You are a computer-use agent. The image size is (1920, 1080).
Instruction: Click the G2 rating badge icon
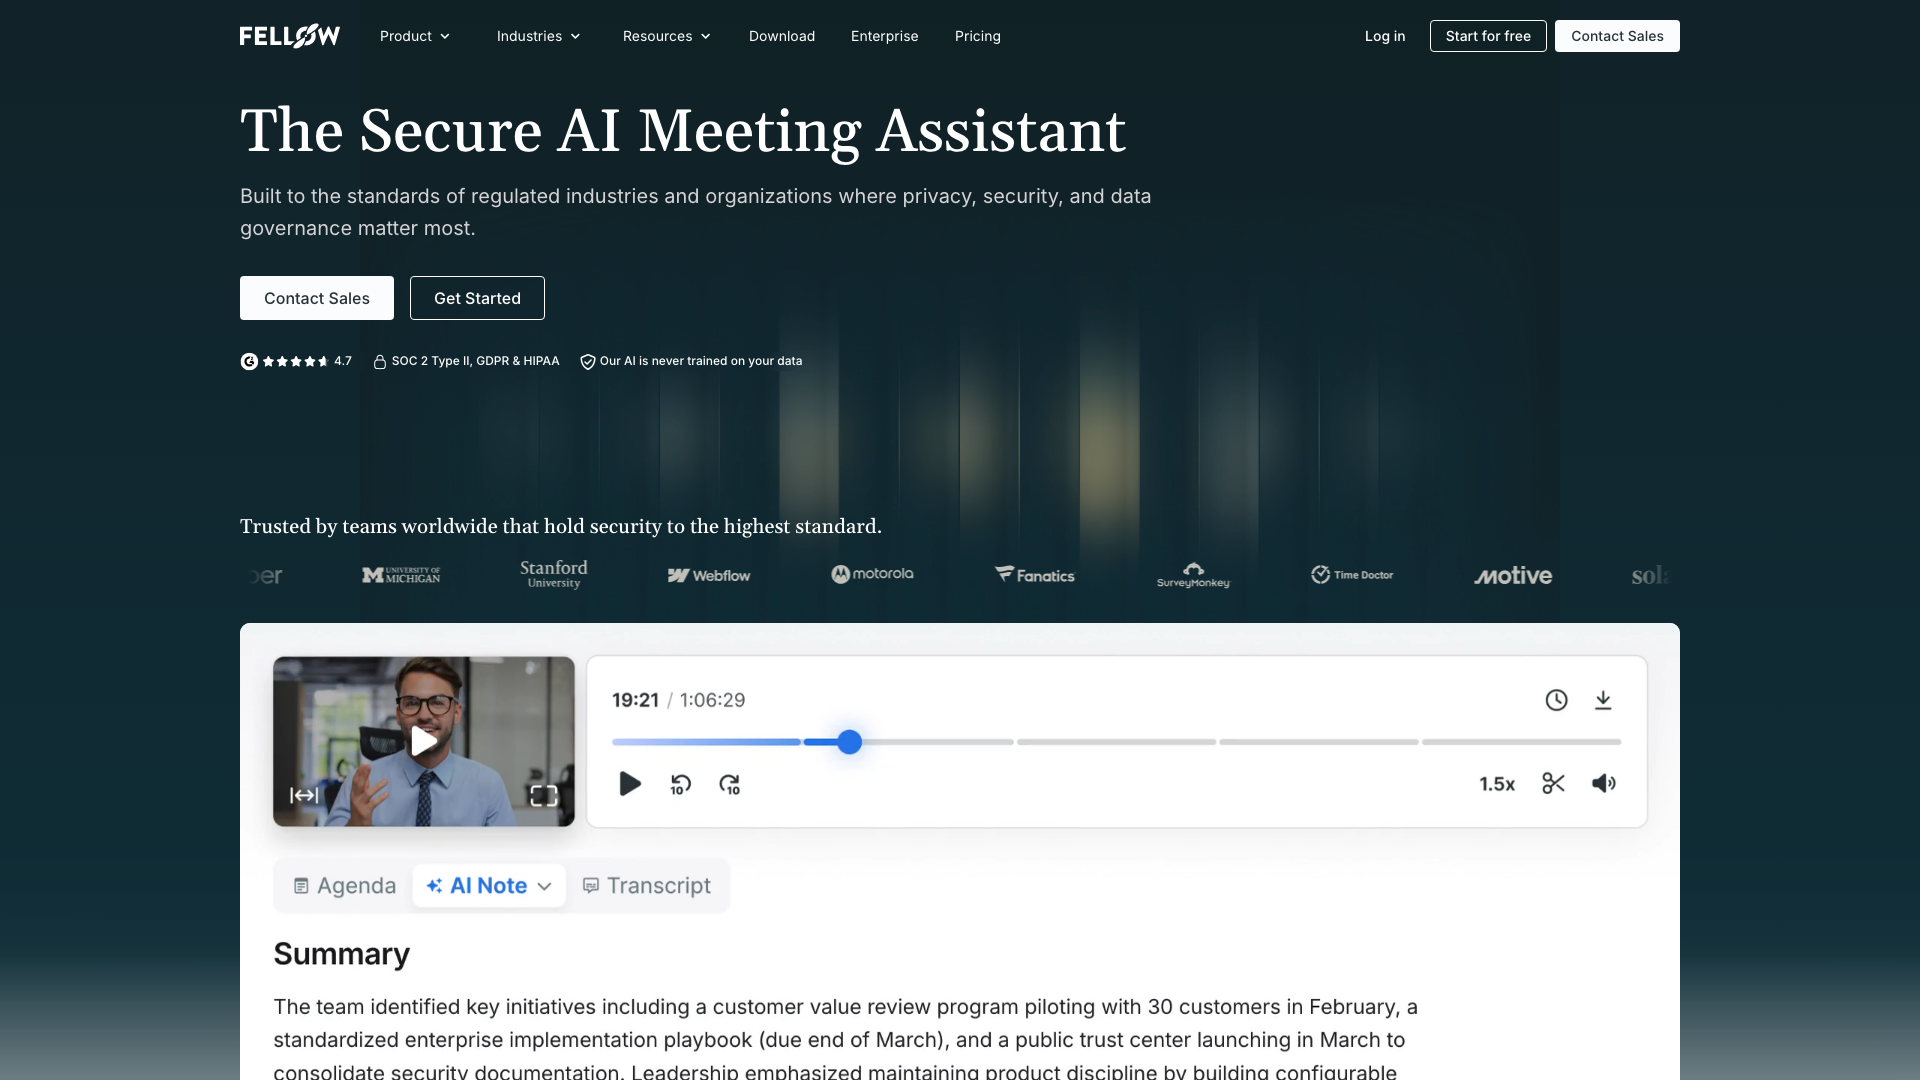click(x=249, y=361)
